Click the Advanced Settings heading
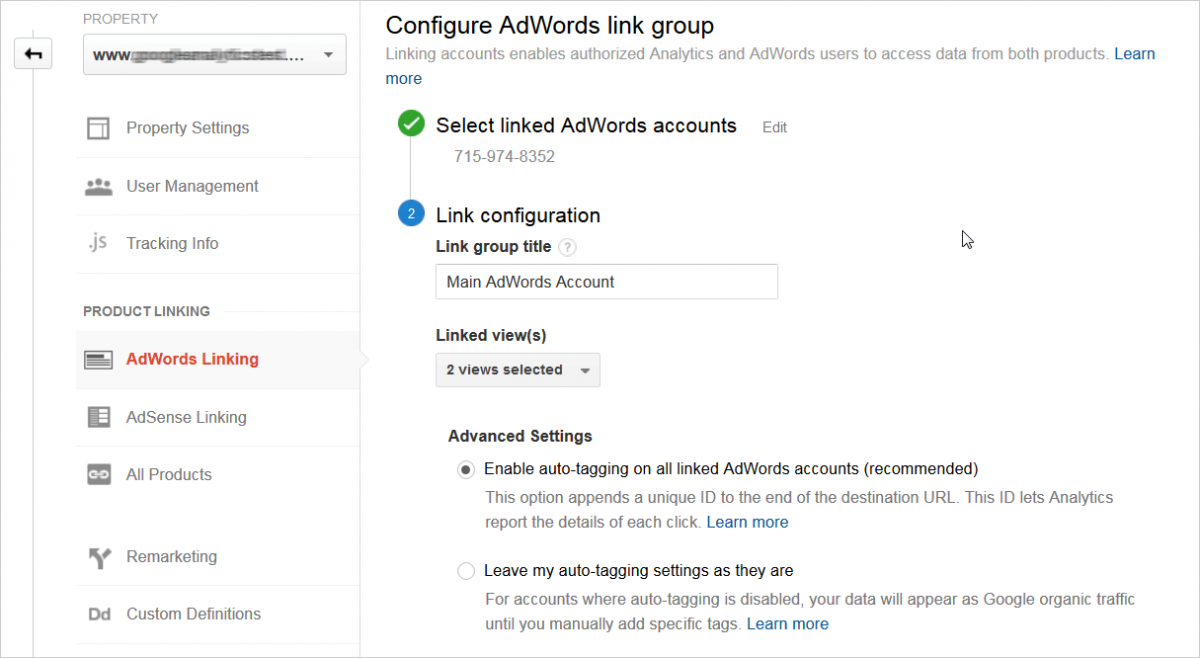Image resolution: width=1200 pixels, height=658 pixels. (x=520, y=436)
